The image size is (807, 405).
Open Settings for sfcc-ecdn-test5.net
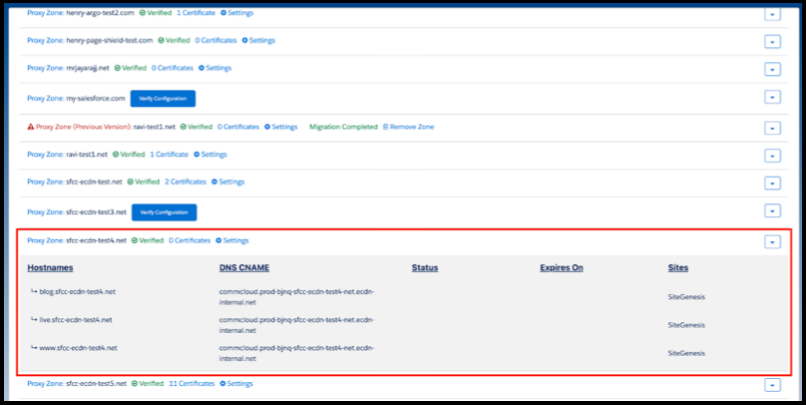coord(236,383)
